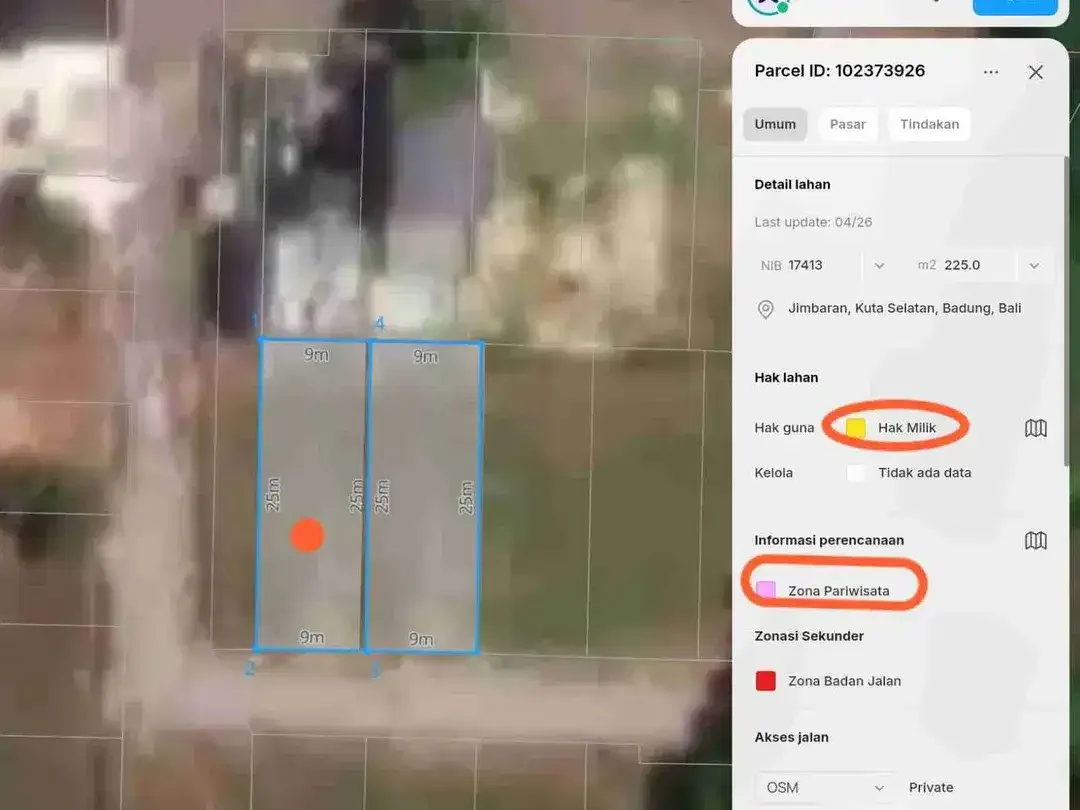This screenshot has width=1080, height=810.
Task: Click the Zonasi Sekunder heading
Action: coord(809,636)
